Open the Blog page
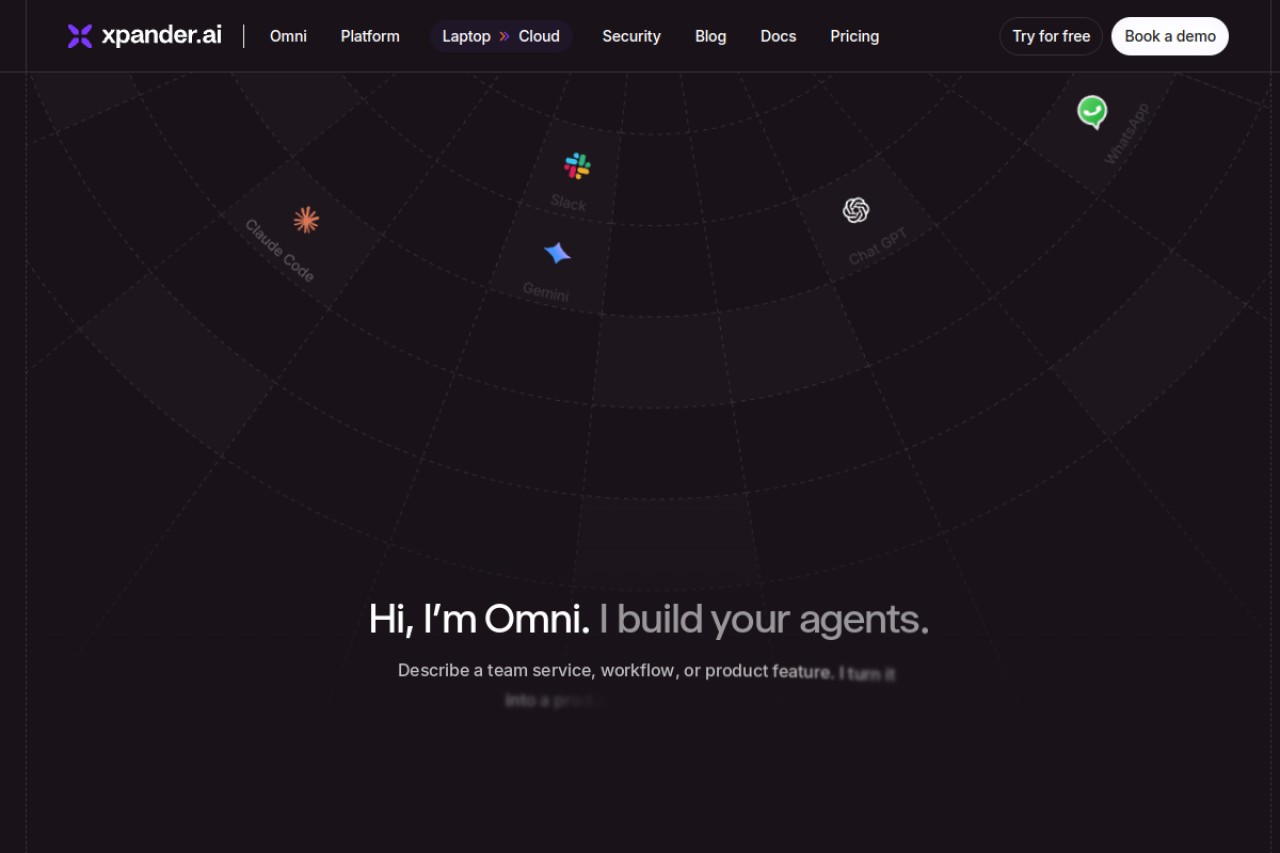The height and width of the screenshot is (853, 1280). [x=711, y=36]
